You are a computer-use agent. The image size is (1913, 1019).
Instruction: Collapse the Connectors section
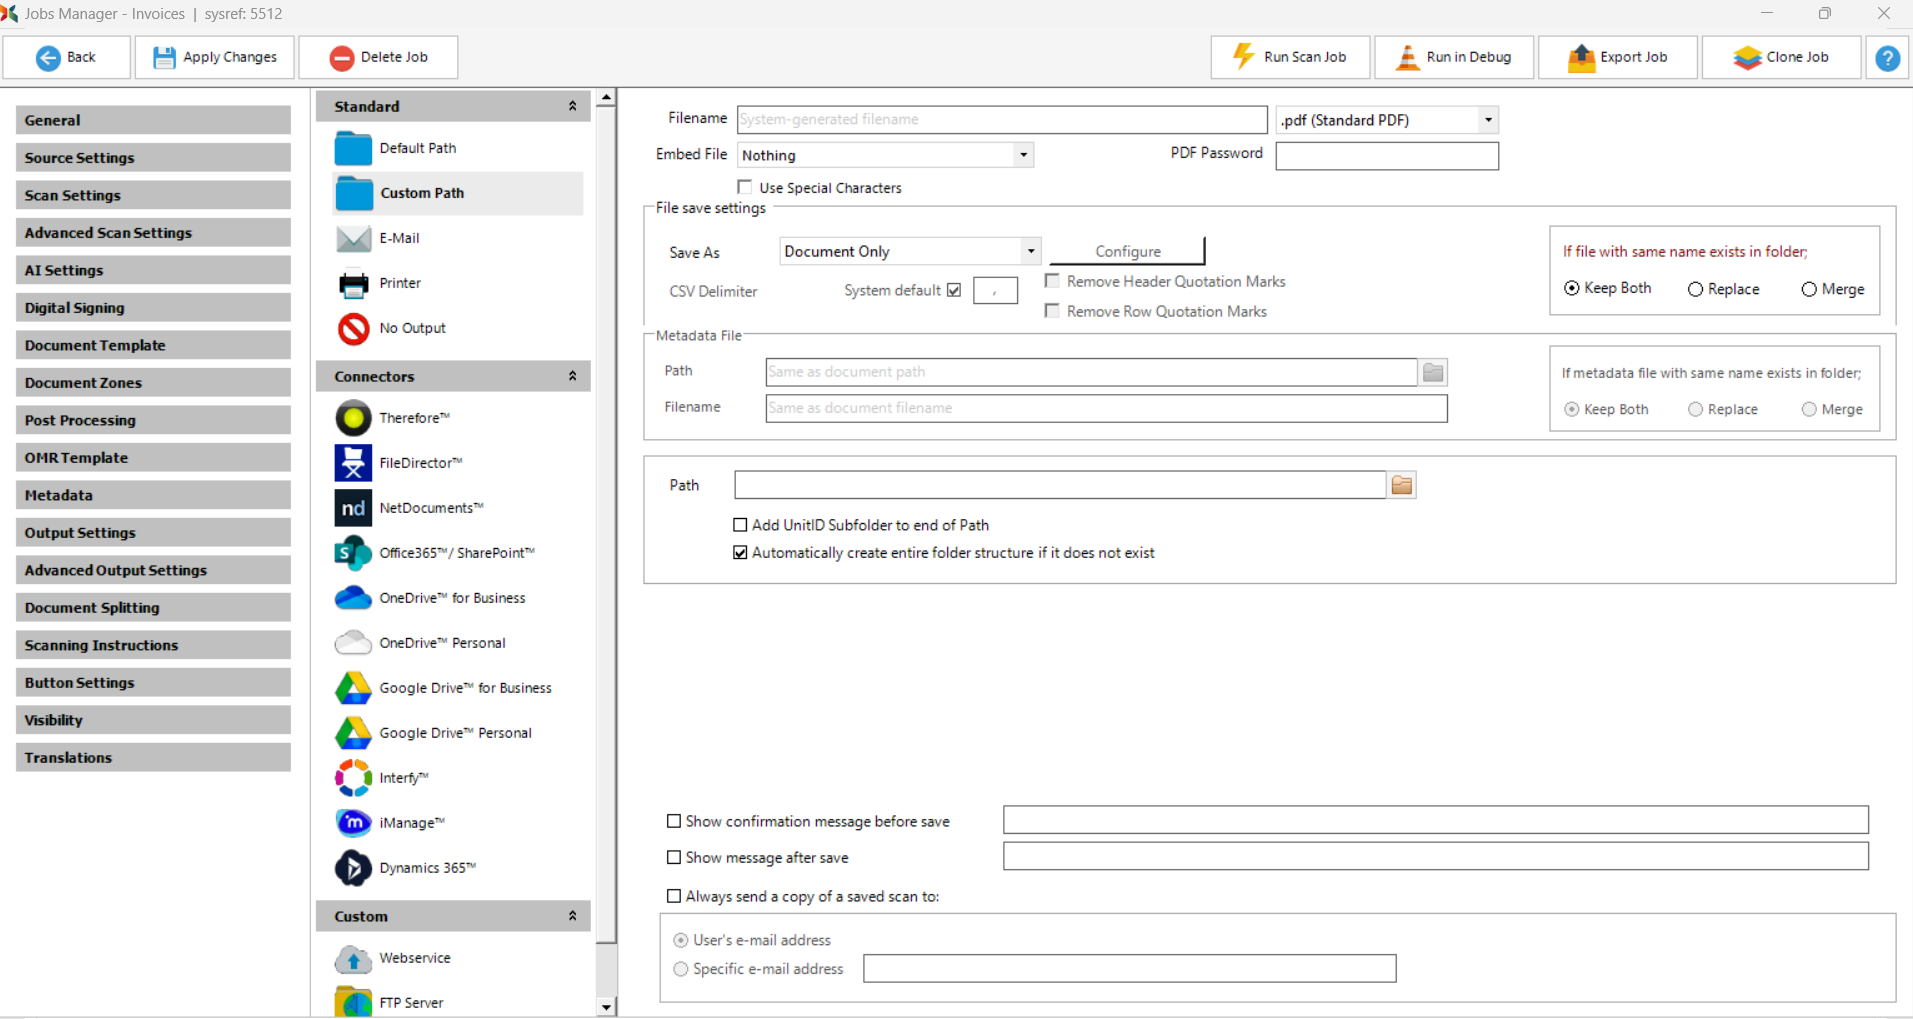[572, 376]
